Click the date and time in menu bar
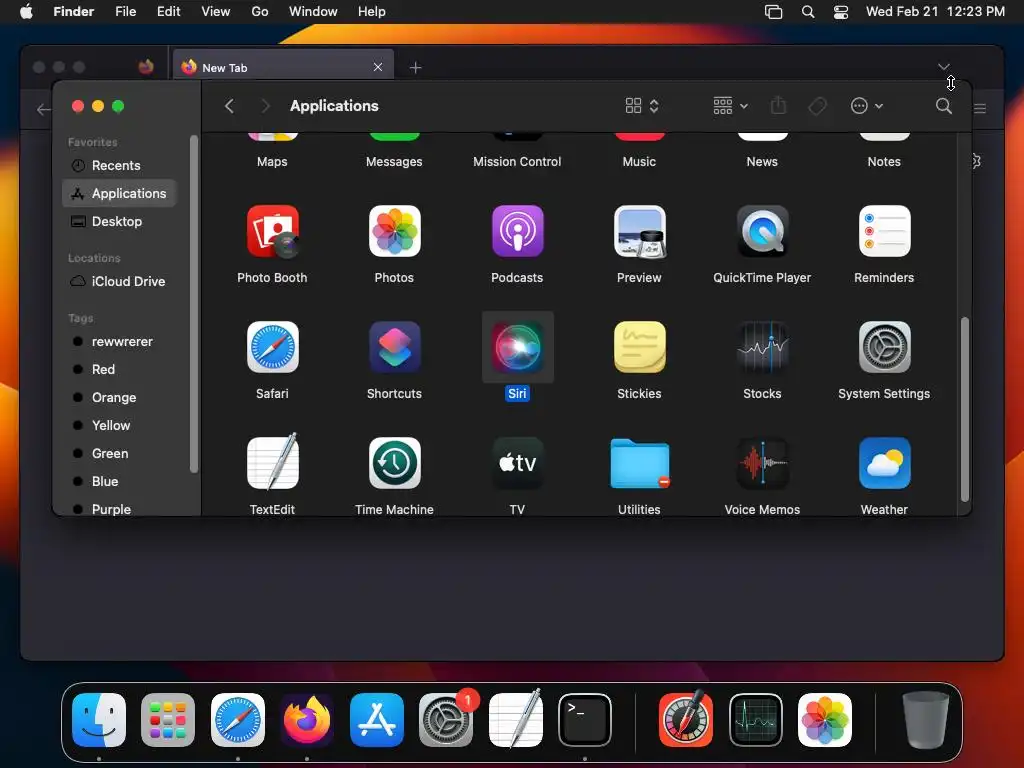This screenshot has height=768, width=1024. [x=935, y=12]
